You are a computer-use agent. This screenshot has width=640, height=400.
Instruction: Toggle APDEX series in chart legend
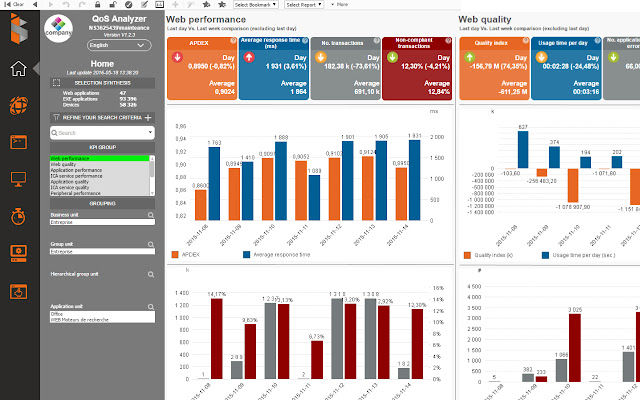click(x=186, y=255)
